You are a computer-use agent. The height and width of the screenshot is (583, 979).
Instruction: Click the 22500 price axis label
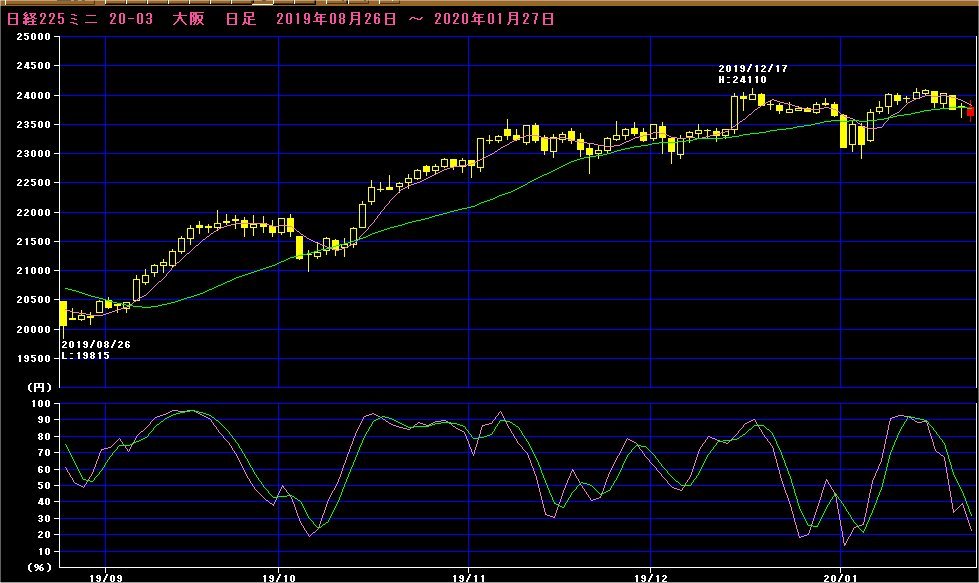pyautogui.click(x=33, y=183)
